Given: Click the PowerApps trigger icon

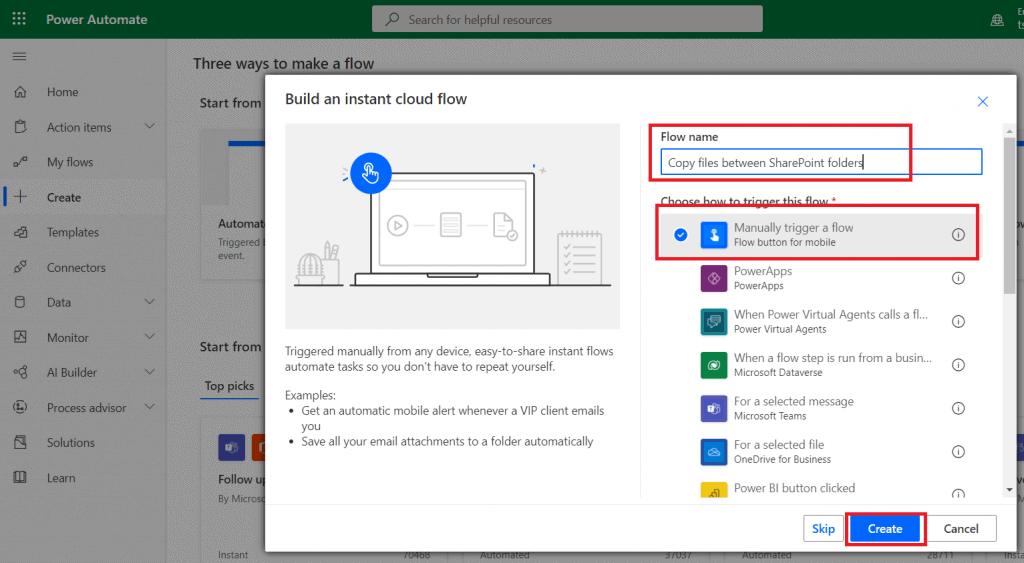Looking at the screenshot, I should point(714,278).
